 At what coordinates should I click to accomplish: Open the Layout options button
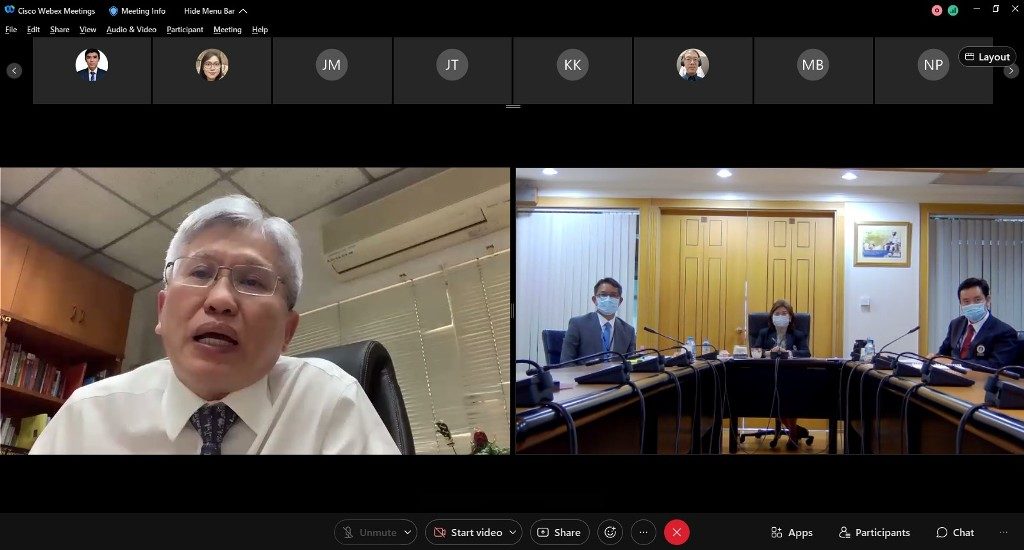987,57
